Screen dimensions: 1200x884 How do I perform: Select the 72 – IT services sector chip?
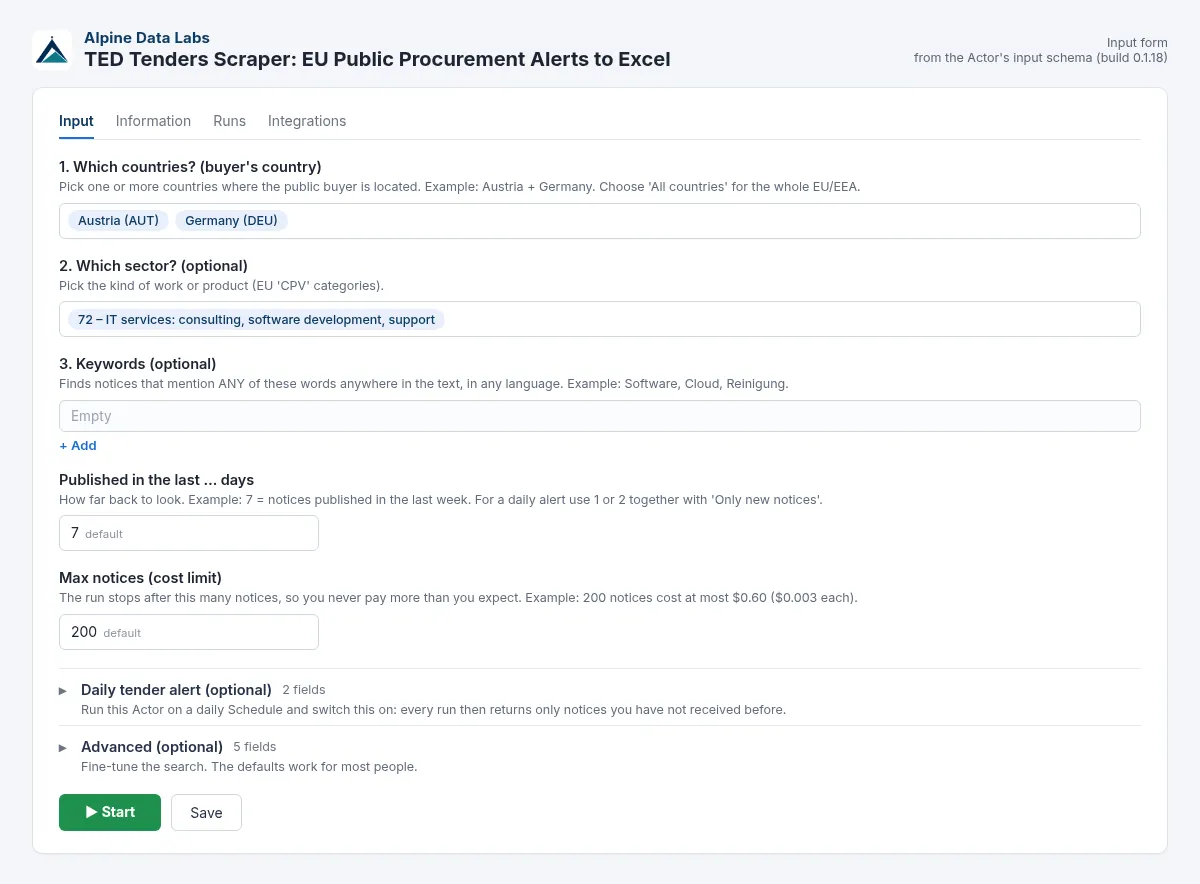click(256, 320)
